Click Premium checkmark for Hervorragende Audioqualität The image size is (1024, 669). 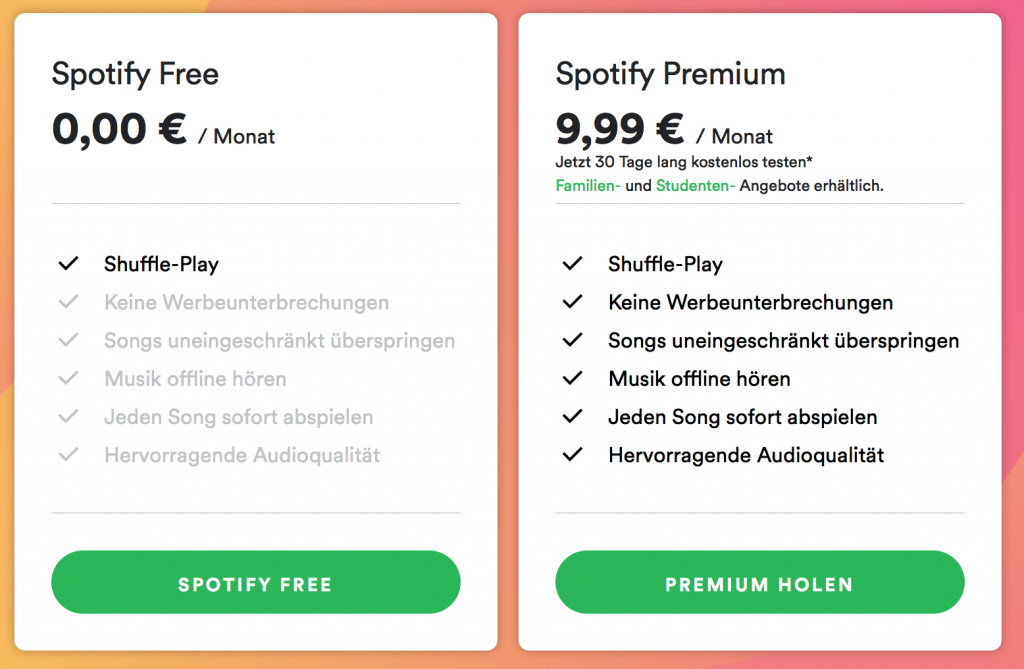(x=573, y=454)
